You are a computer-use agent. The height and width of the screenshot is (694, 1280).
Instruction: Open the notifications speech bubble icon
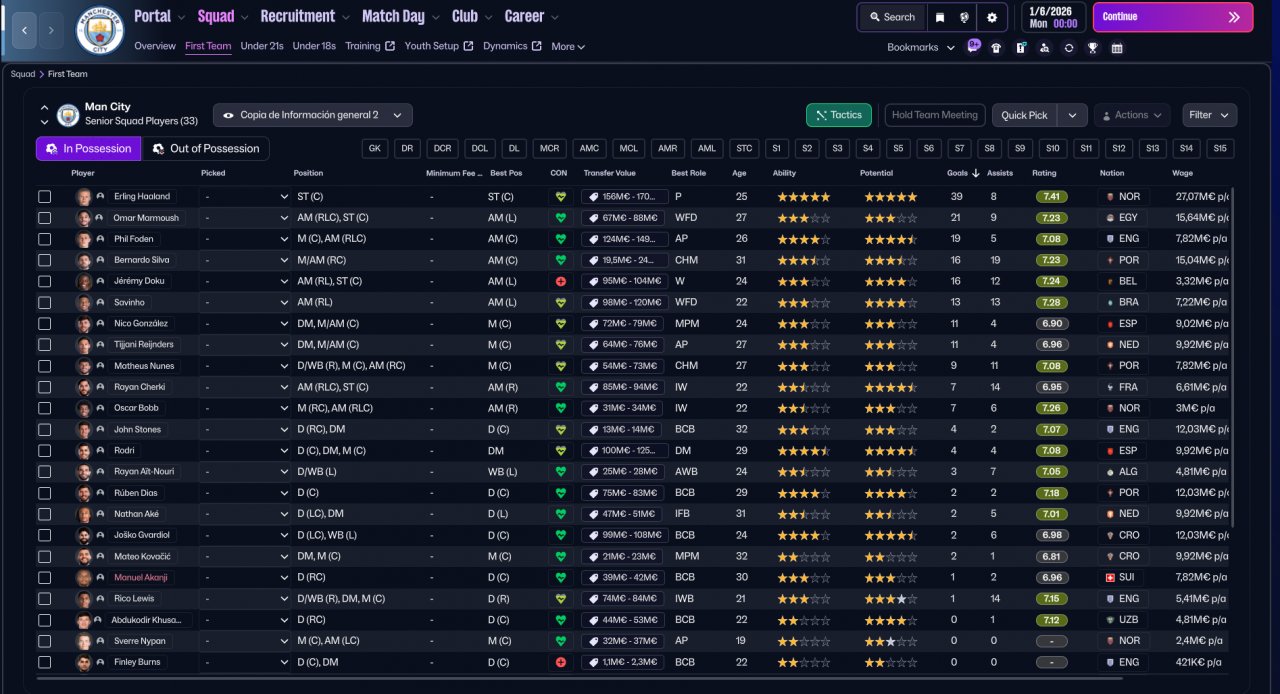tap(974, 46)
